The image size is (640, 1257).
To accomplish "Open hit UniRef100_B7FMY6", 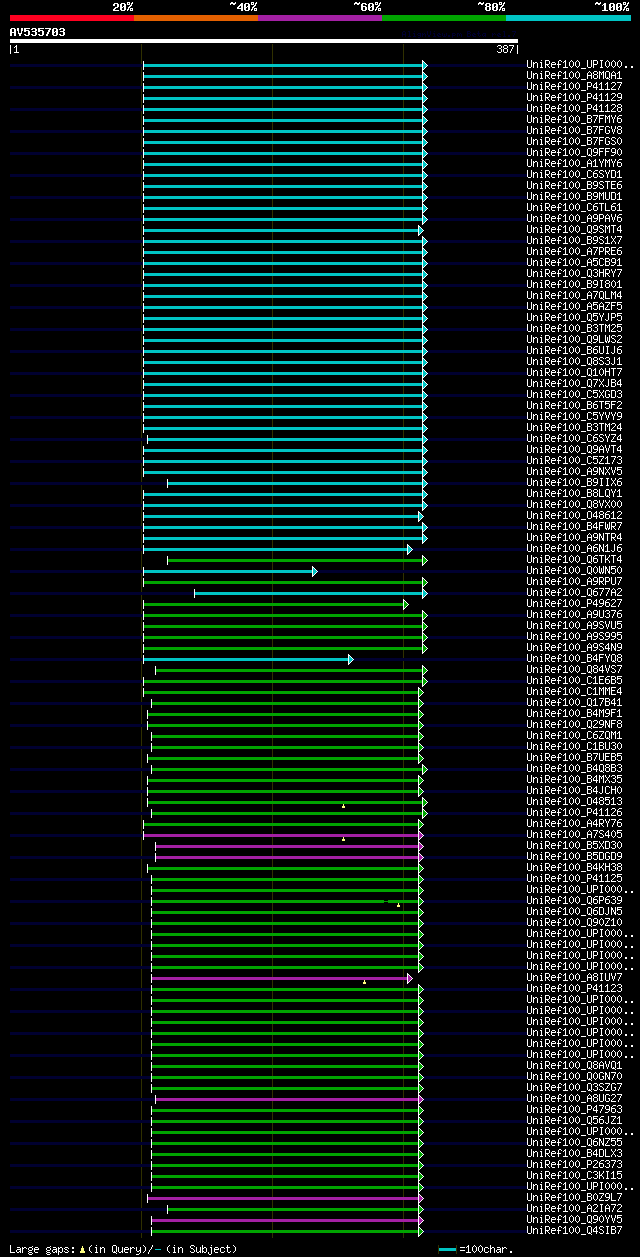I will coord(574,120).
